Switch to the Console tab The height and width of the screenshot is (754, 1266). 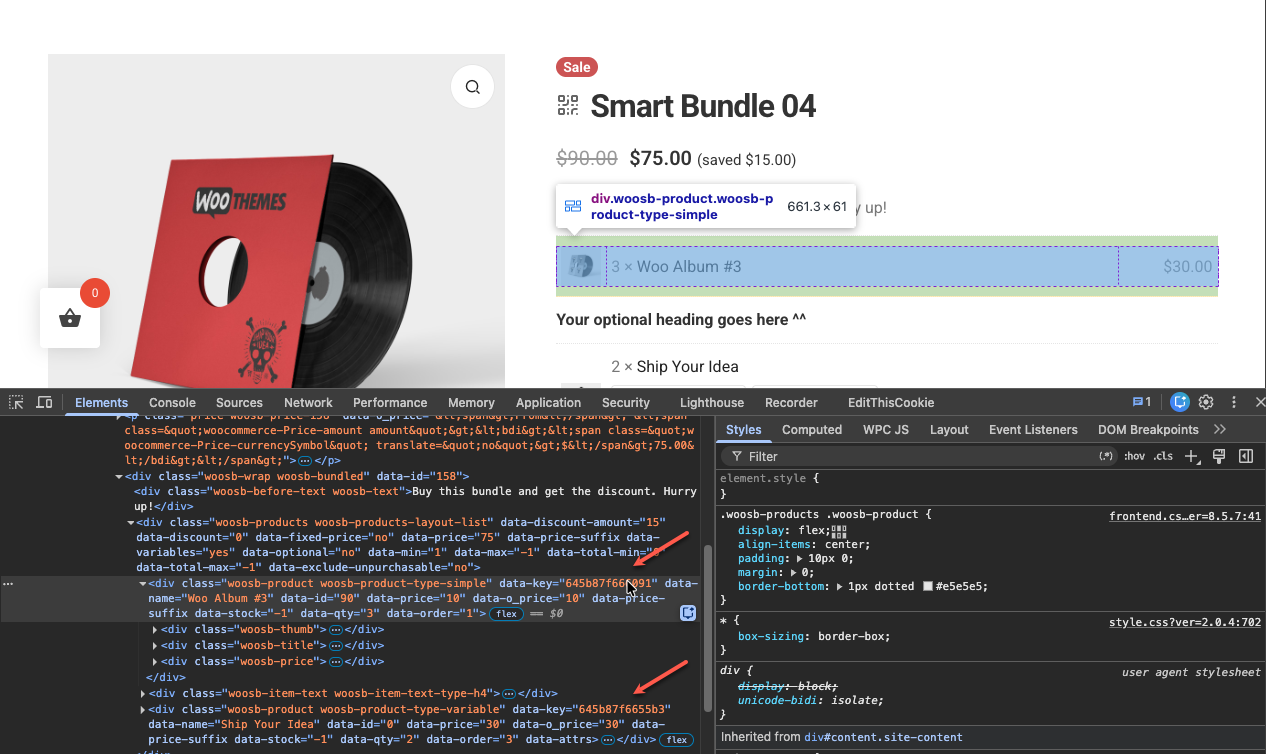click(172, 402)
